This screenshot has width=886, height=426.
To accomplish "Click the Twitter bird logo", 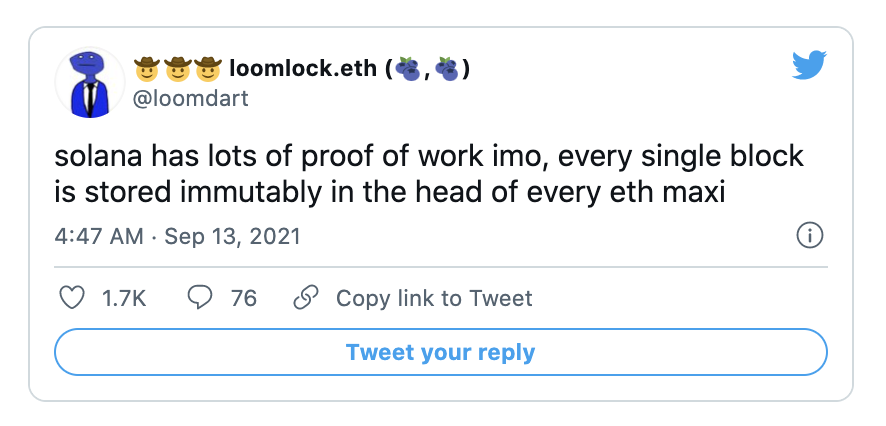I will (809, 67).
